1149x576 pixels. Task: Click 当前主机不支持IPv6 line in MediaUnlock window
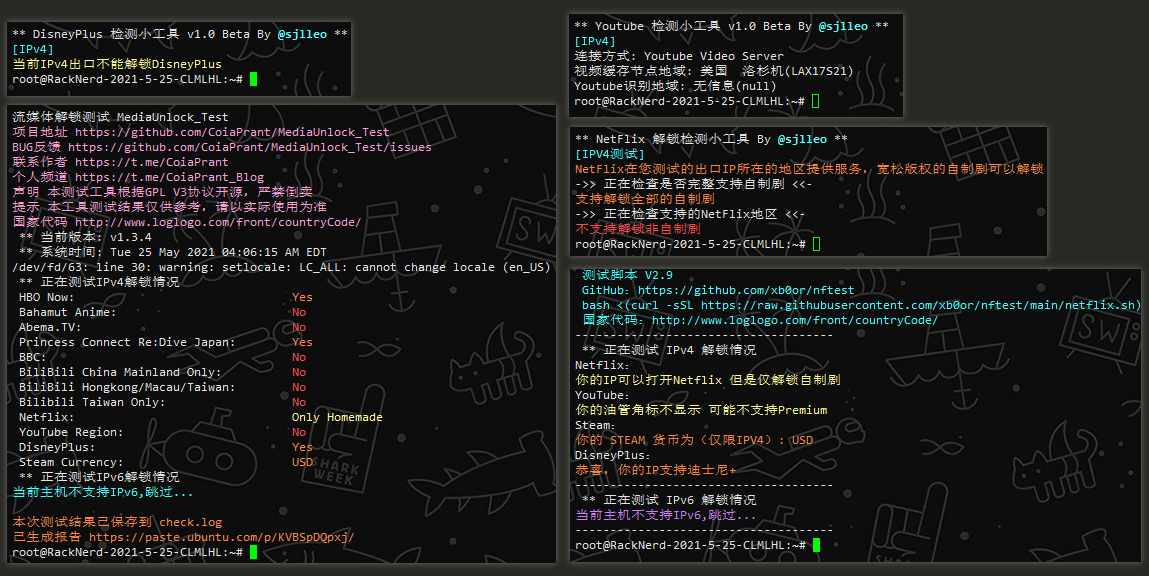(103, 492)
